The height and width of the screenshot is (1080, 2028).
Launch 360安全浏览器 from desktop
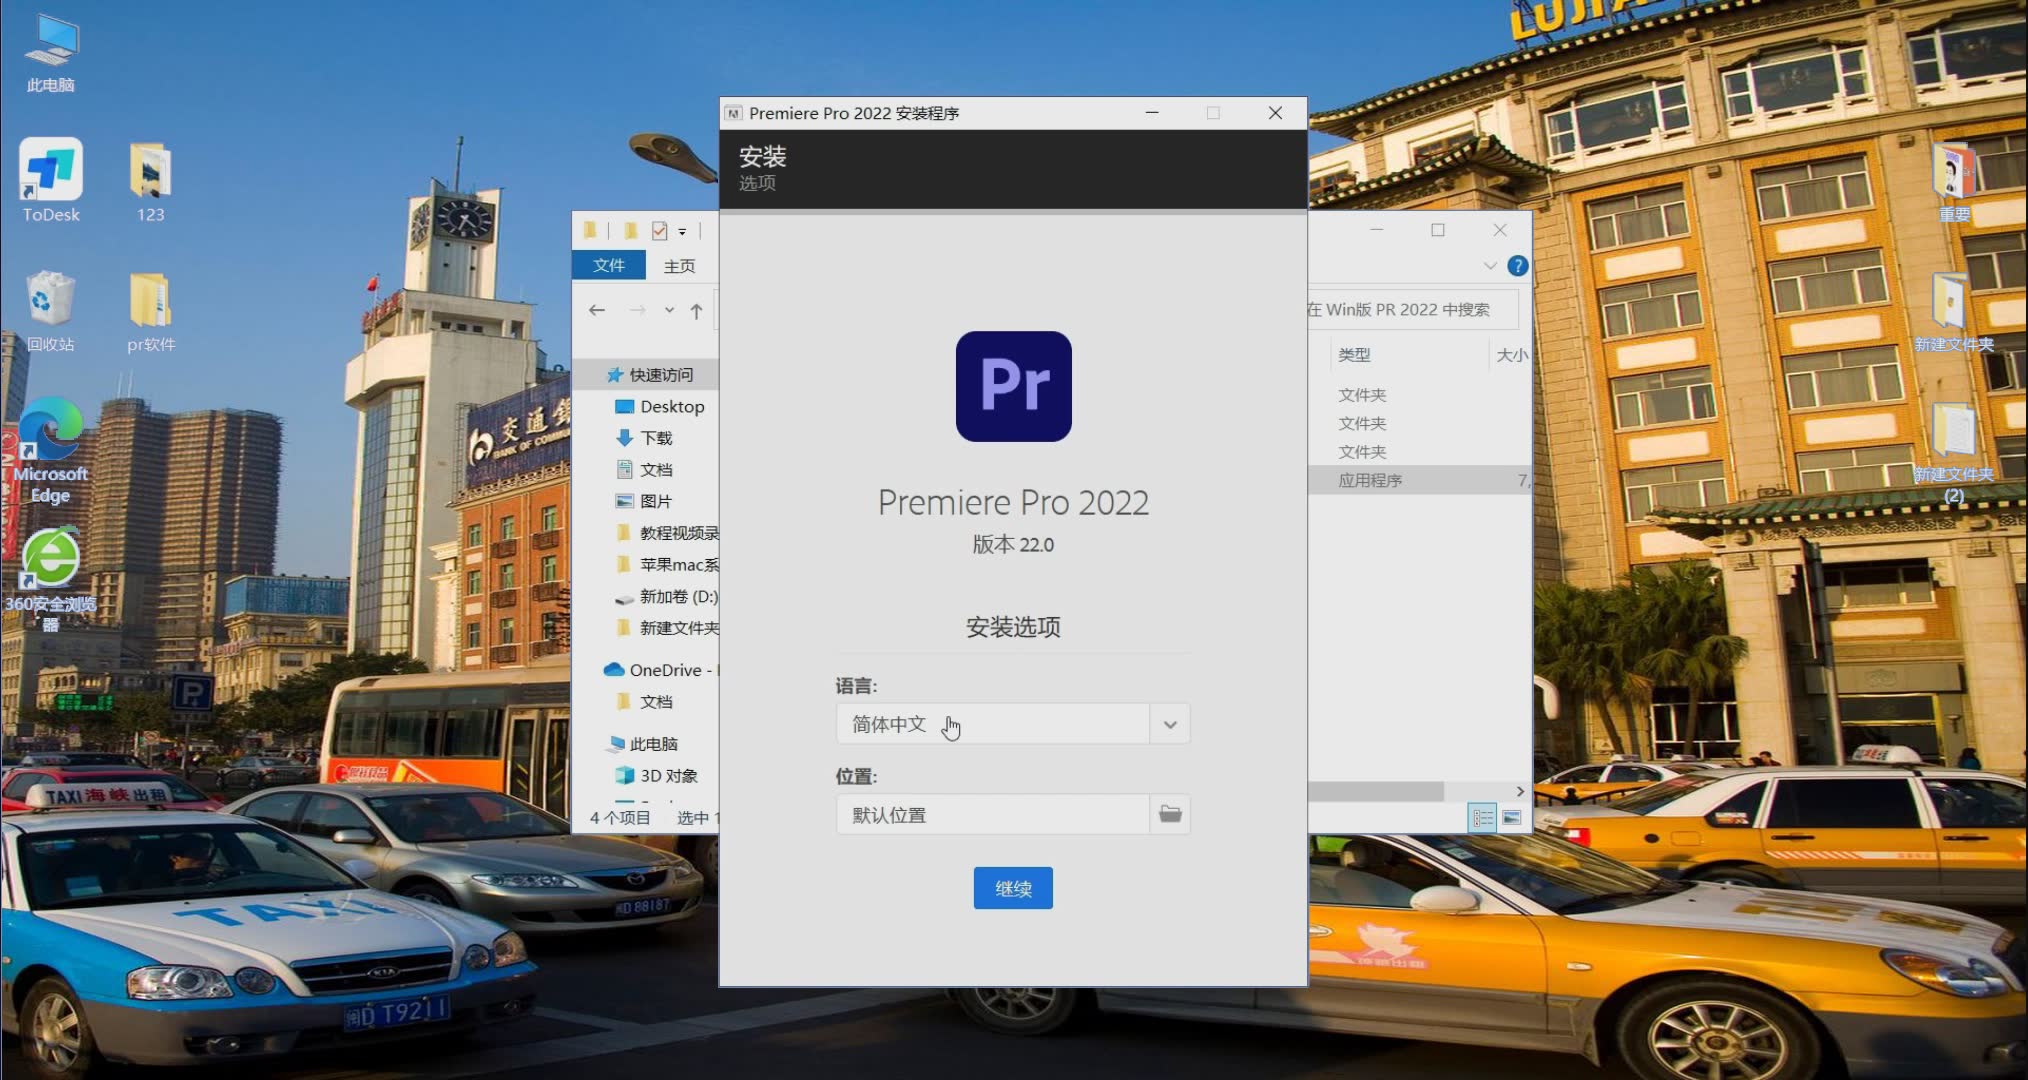(x=50, y=580)
